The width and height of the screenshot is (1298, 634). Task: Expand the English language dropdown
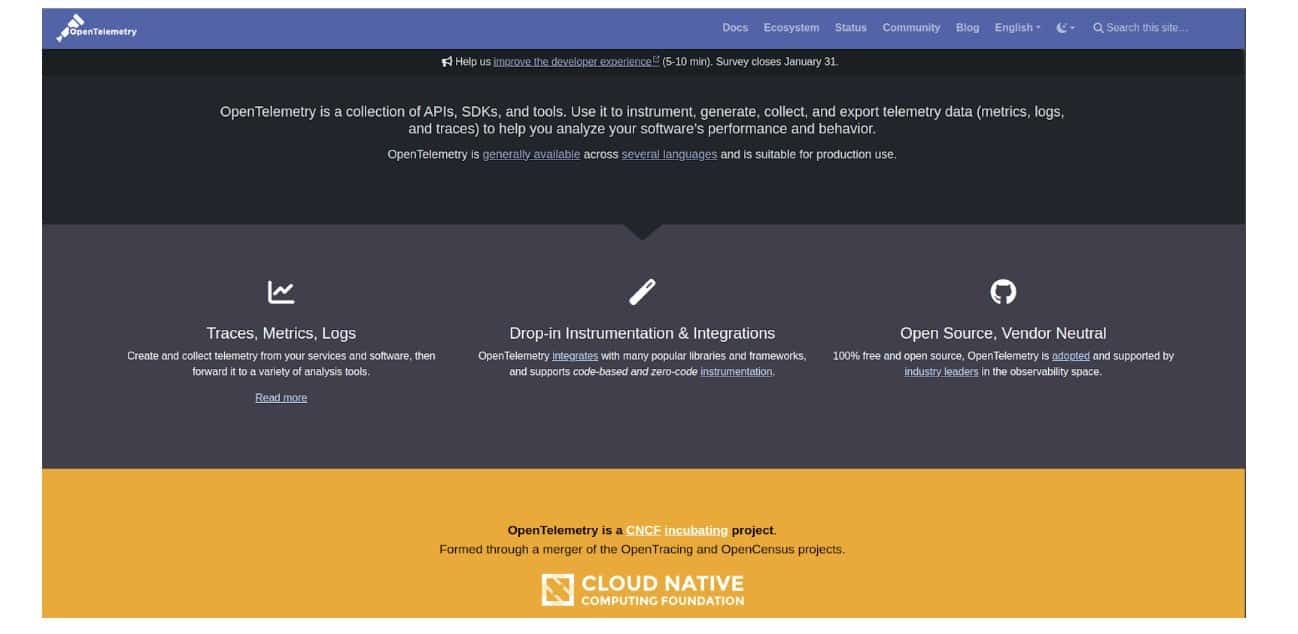click(x=1017, y=28)
